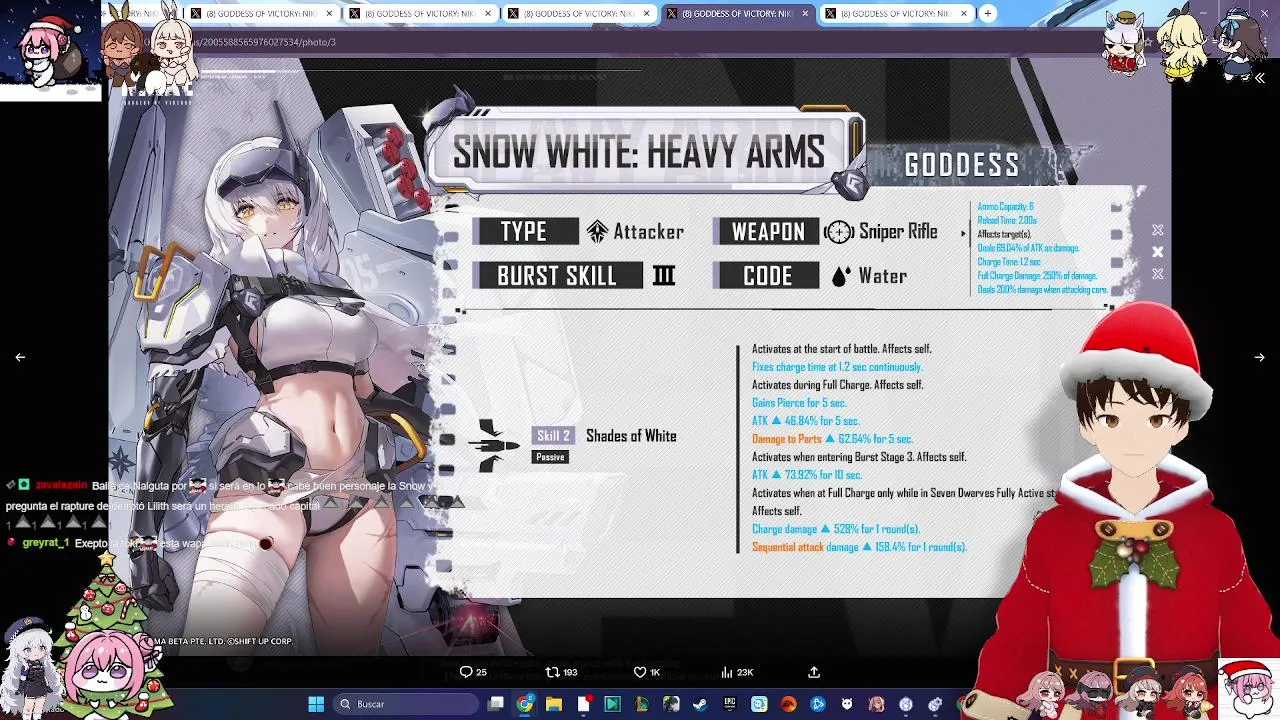This screenshot has height=720, width=1280.
Task: Click the 'Gains Pierce for 5 sec.' line
Action: tap(799, 403)
